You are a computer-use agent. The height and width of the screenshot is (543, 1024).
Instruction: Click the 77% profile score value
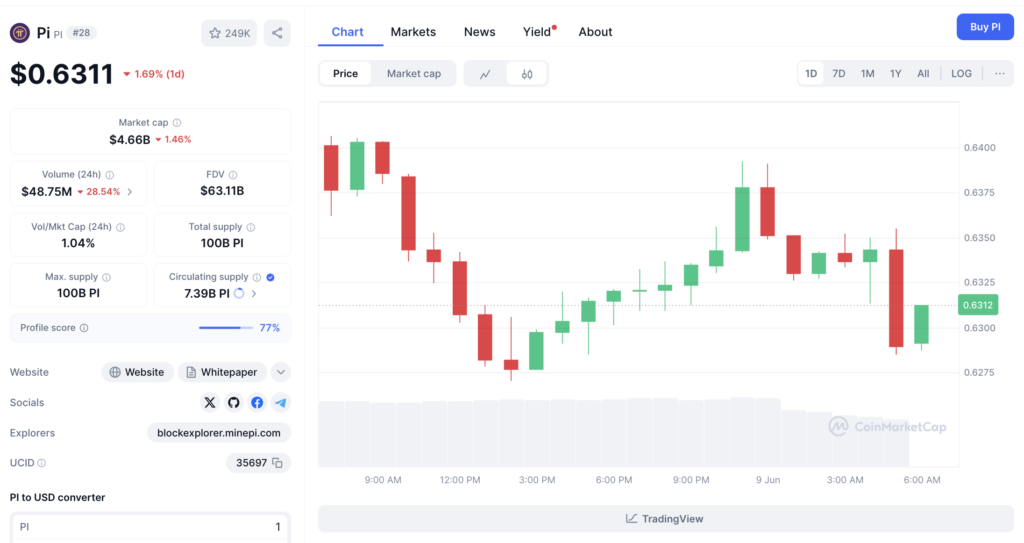click(270, 328)
